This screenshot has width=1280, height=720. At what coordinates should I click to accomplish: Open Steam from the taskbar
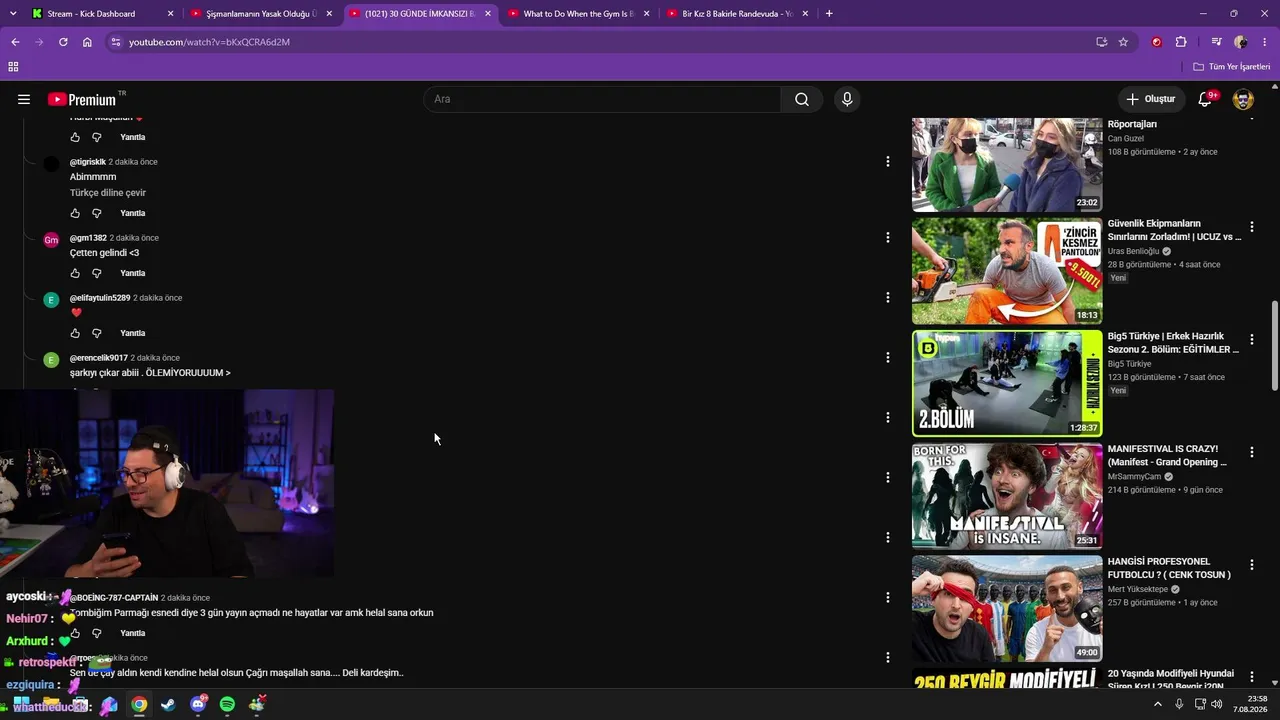point(168,705)
